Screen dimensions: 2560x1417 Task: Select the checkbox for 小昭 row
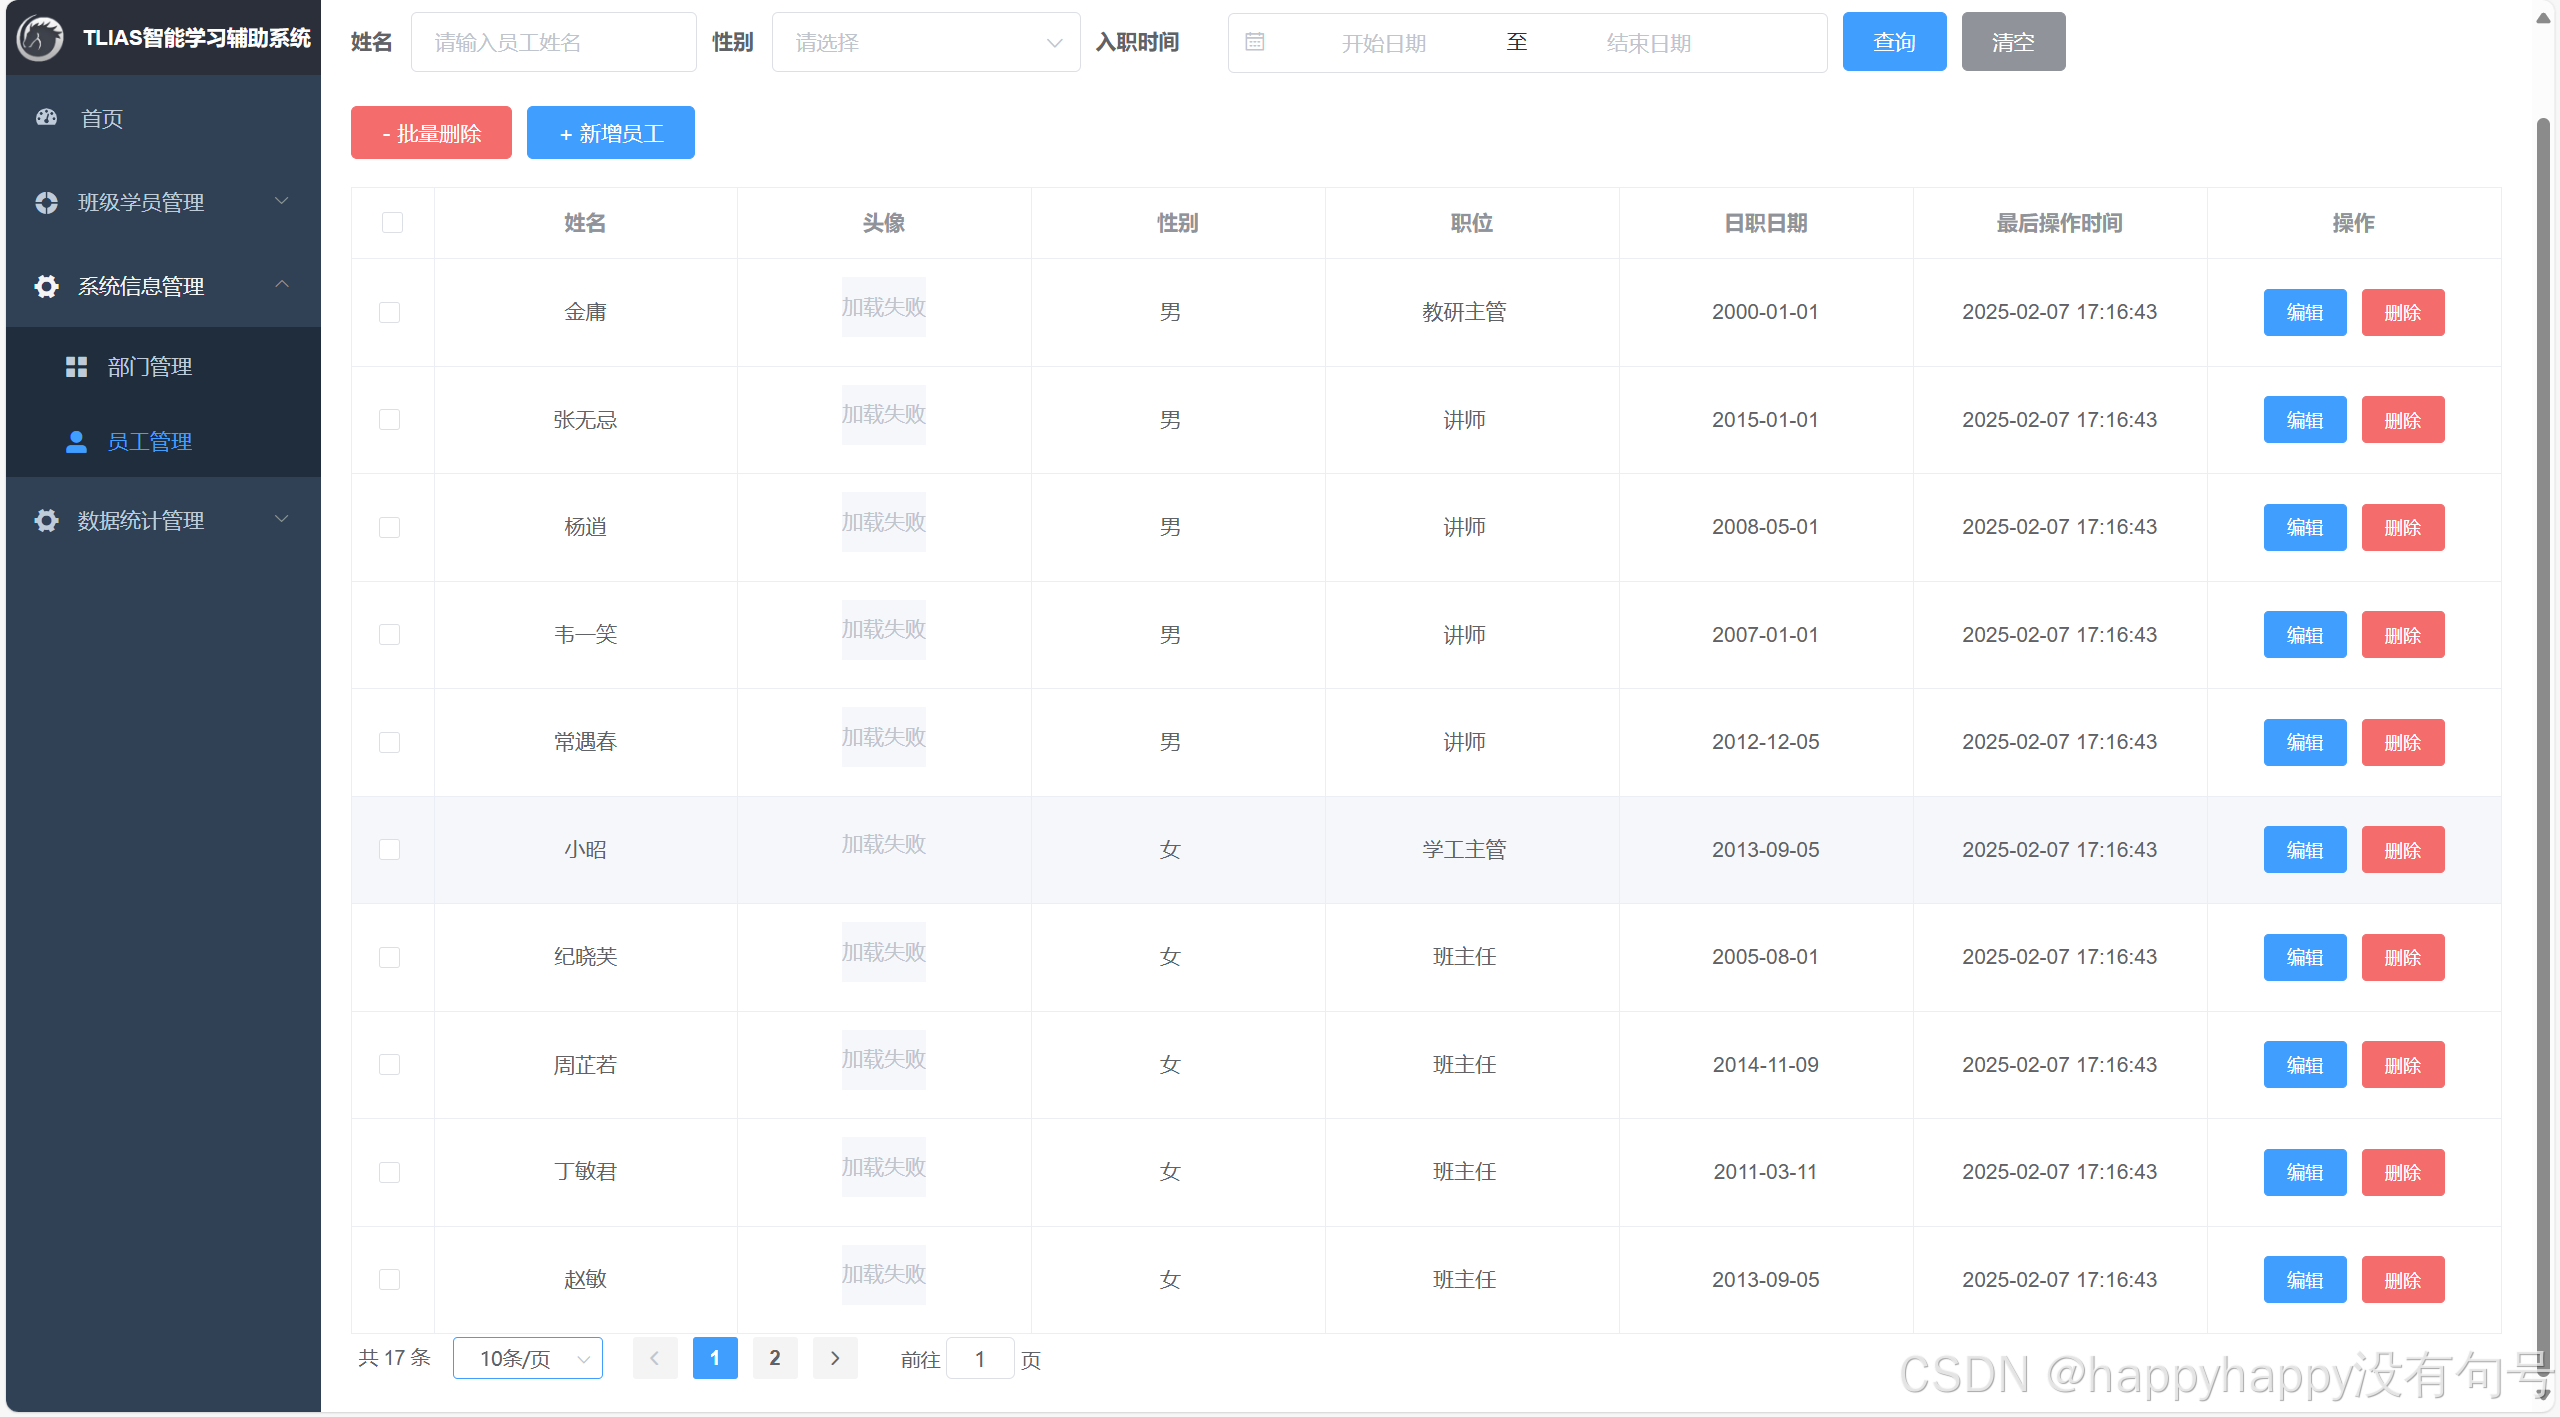tap(390, 849)
